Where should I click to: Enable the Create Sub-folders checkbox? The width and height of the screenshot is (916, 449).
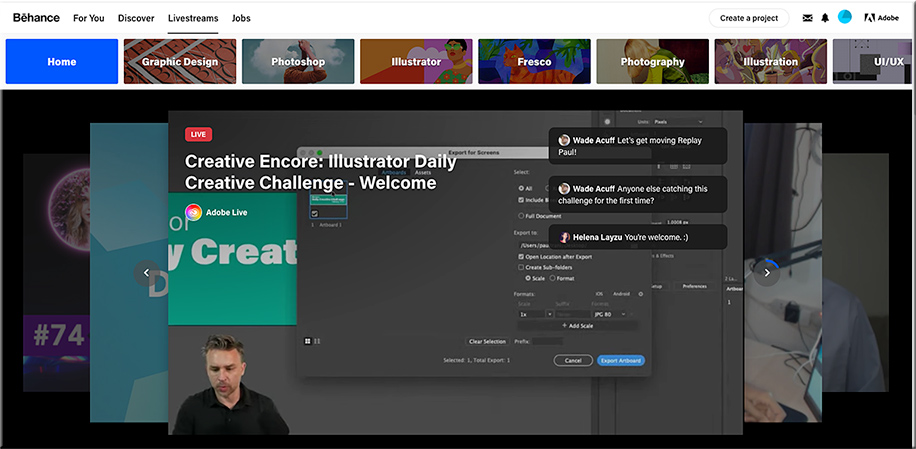521,267
